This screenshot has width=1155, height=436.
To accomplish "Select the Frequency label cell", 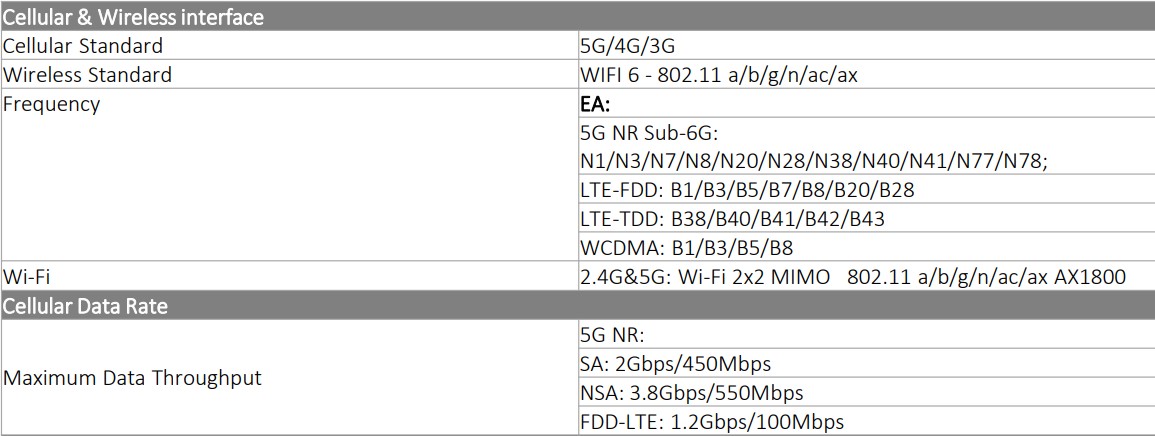I will click(x=52, y=104).
